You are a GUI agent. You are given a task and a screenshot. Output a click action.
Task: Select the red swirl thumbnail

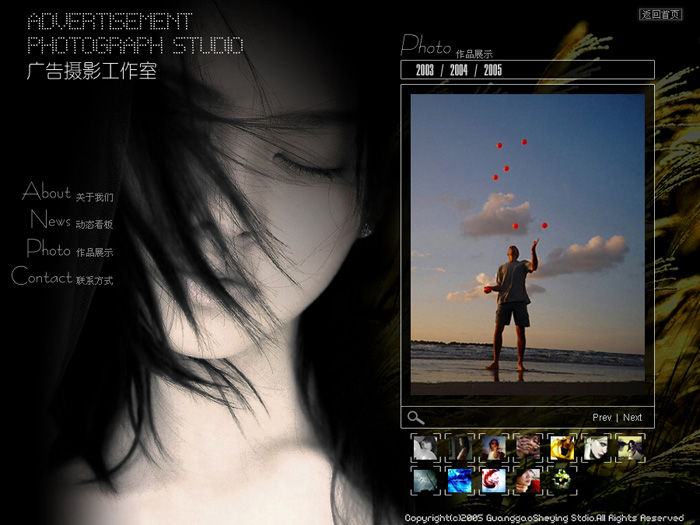click(x=493, y=481)
